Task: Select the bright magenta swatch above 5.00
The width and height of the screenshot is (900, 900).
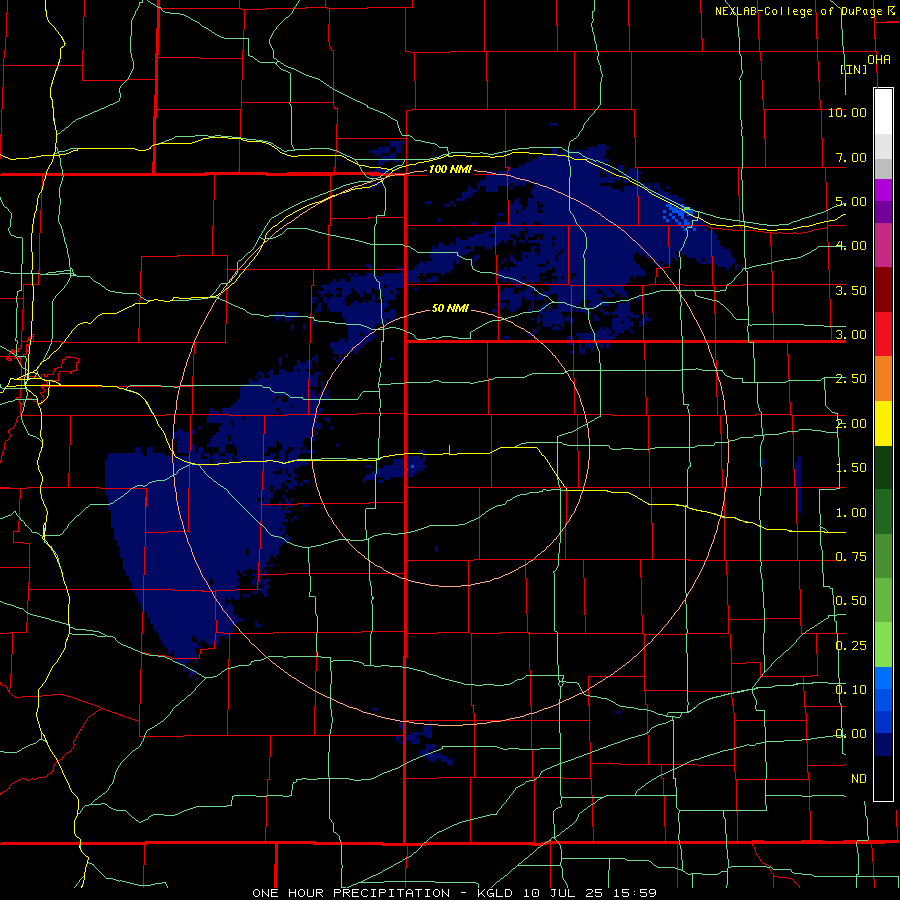Action: click(883, 190)
